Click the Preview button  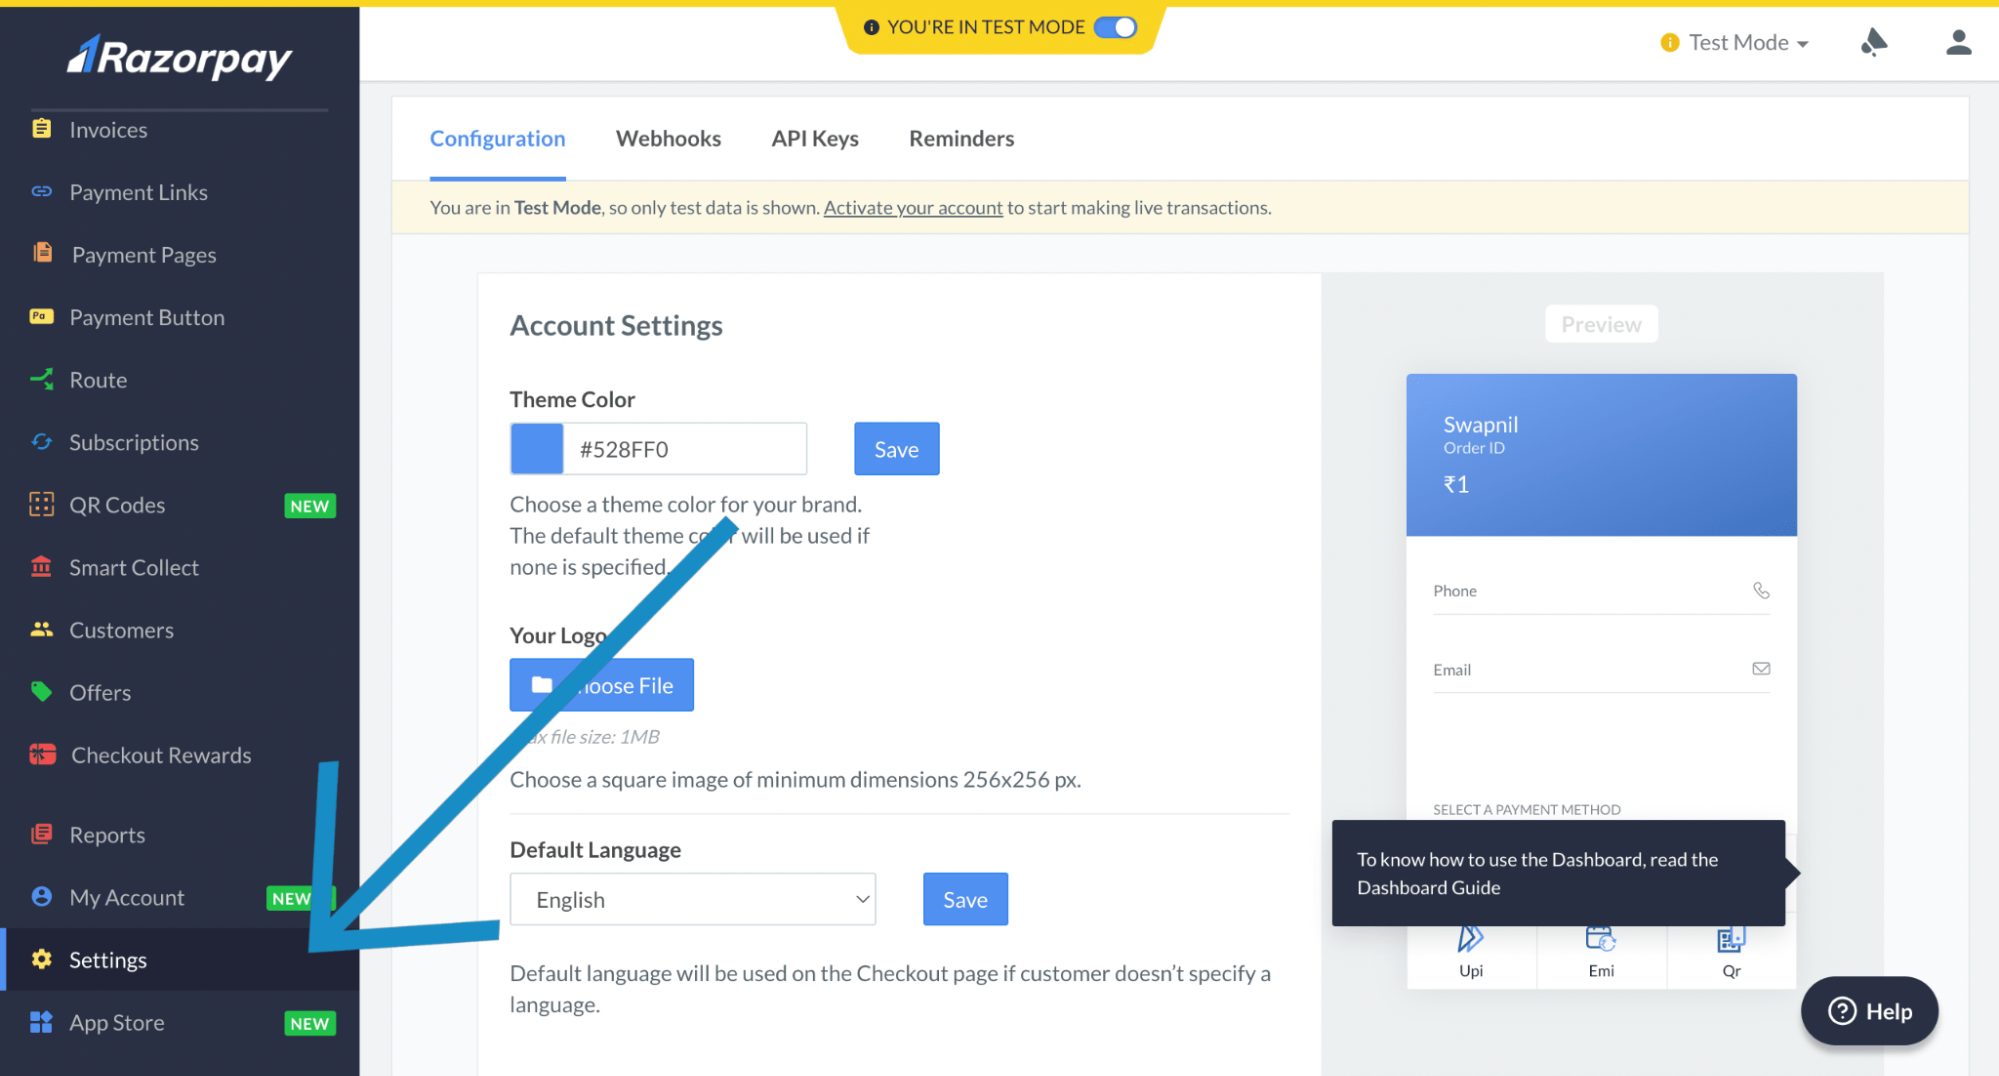[1601, 324]
